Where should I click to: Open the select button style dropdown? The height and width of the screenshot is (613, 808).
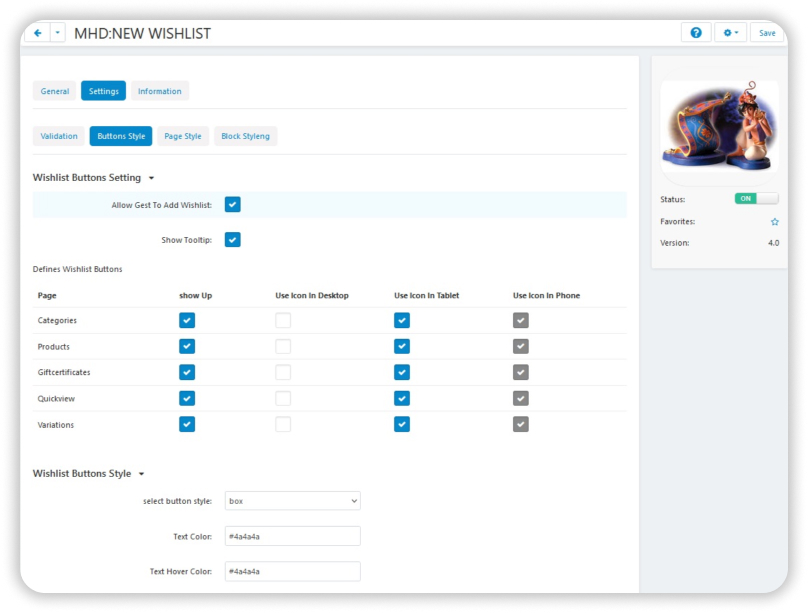click(292, 501)
